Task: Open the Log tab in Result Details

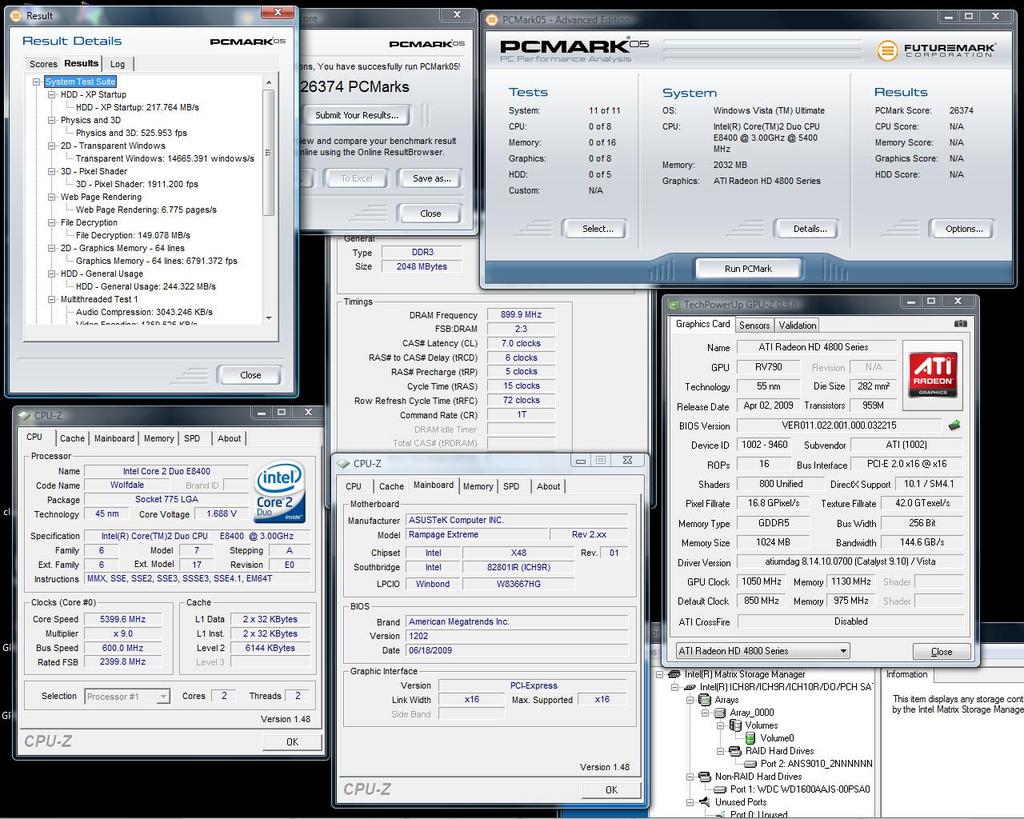Action: click(117, 64)
